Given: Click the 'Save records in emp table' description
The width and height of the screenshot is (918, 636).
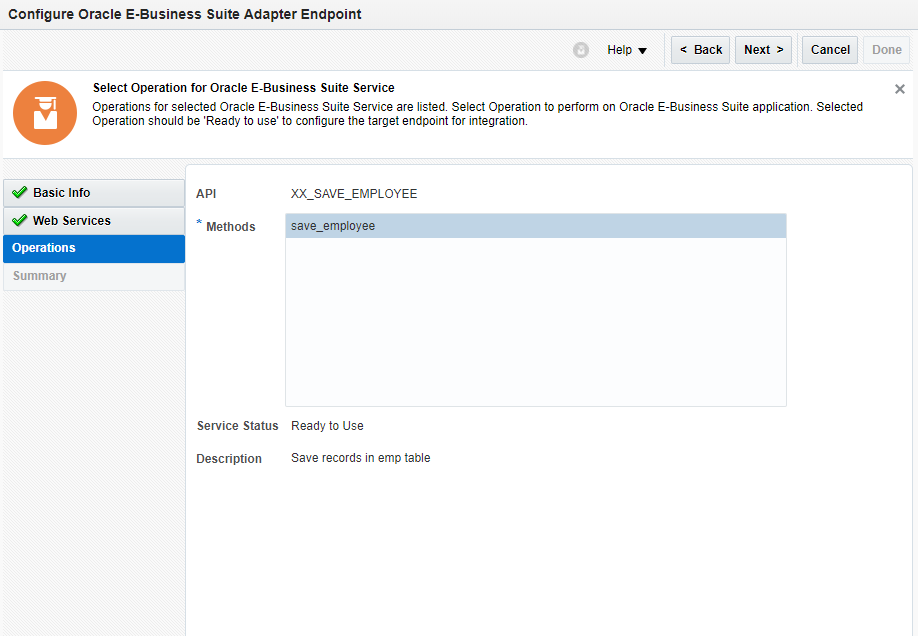Looking at the screenshot, I should [360, 458].
